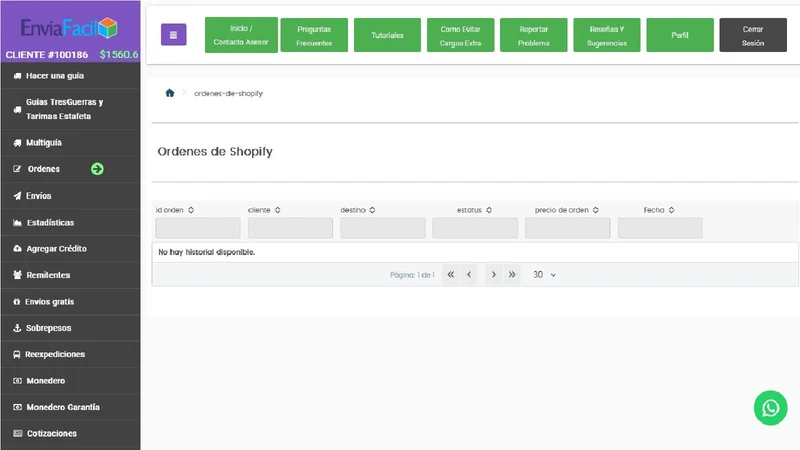Image resolution: width=800 pixels, height=450 pixels.
Task: Click the green arrow beside Ordenes
Action: [x=97, y=169]
